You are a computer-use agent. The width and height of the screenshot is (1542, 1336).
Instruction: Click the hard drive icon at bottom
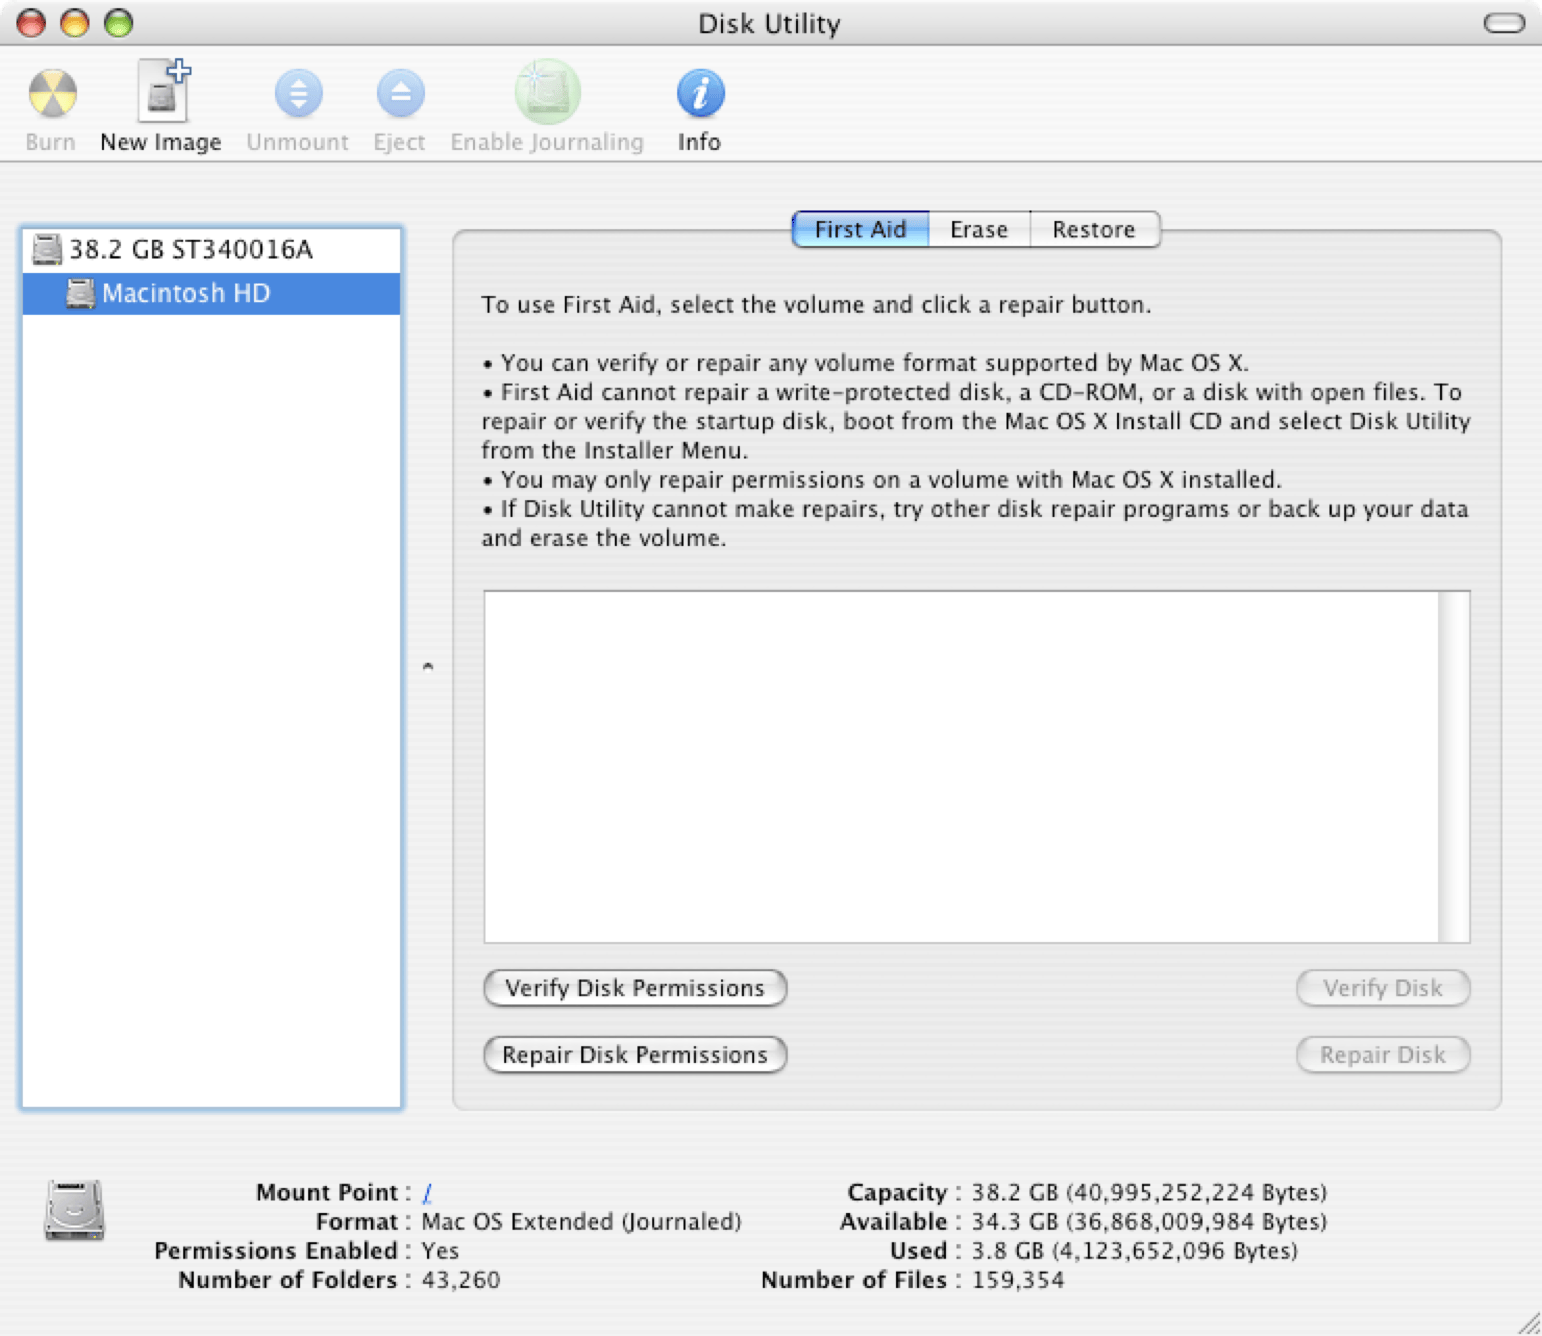coord(74,1210)
